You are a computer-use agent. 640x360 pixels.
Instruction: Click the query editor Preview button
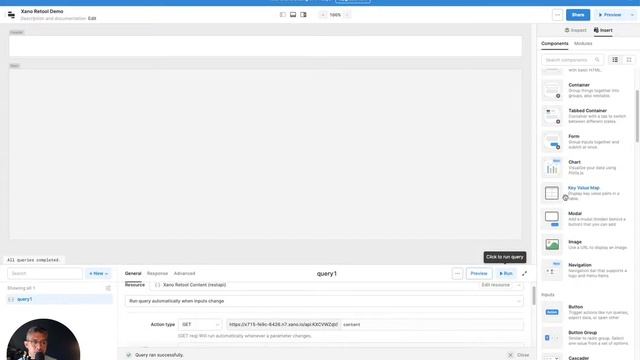[479, 273]
